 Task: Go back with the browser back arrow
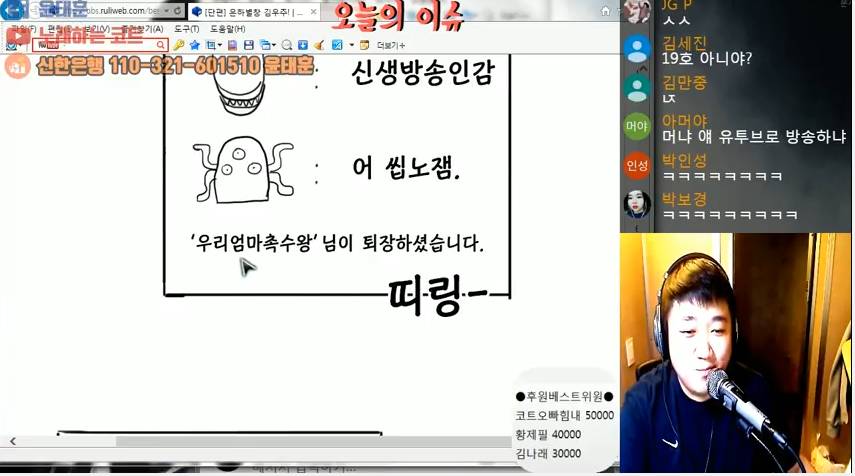point(12,9)
